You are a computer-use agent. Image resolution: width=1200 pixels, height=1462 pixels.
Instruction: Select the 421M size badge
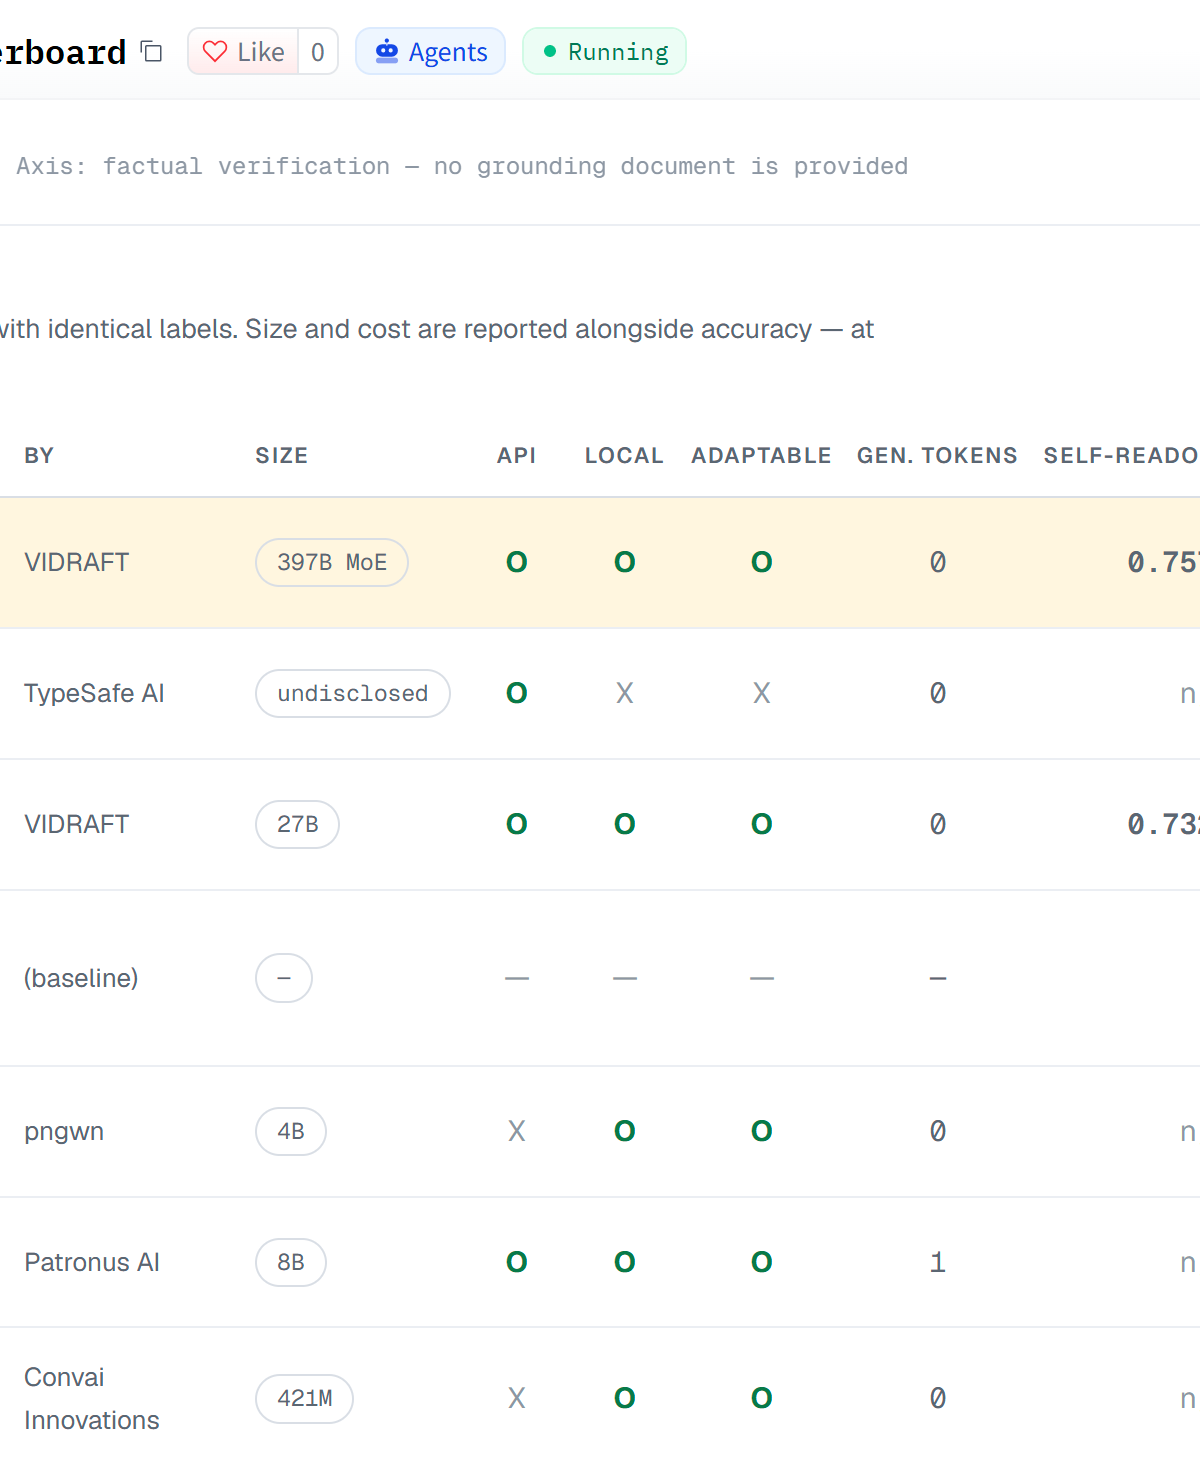[305, 1398]
